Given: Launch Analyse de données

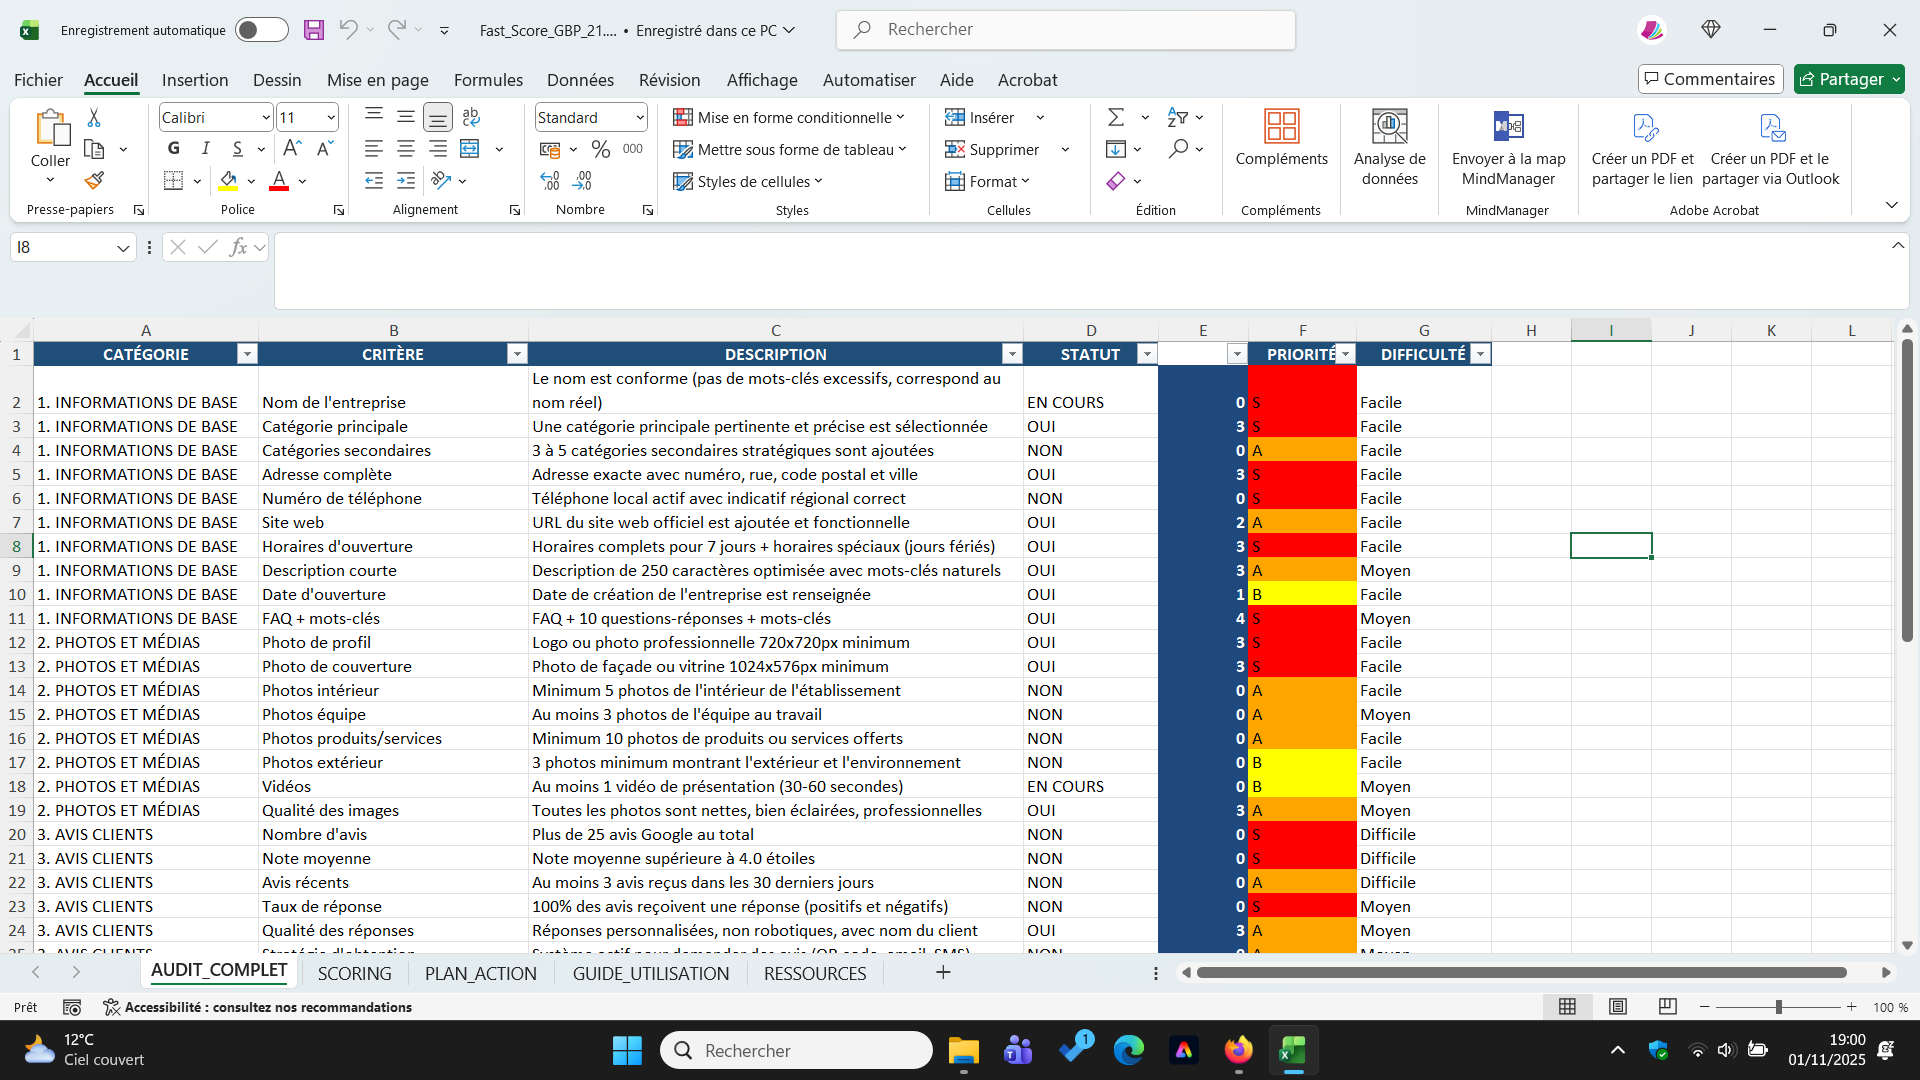Looking at the screenshot, I should pos(1390,148).
